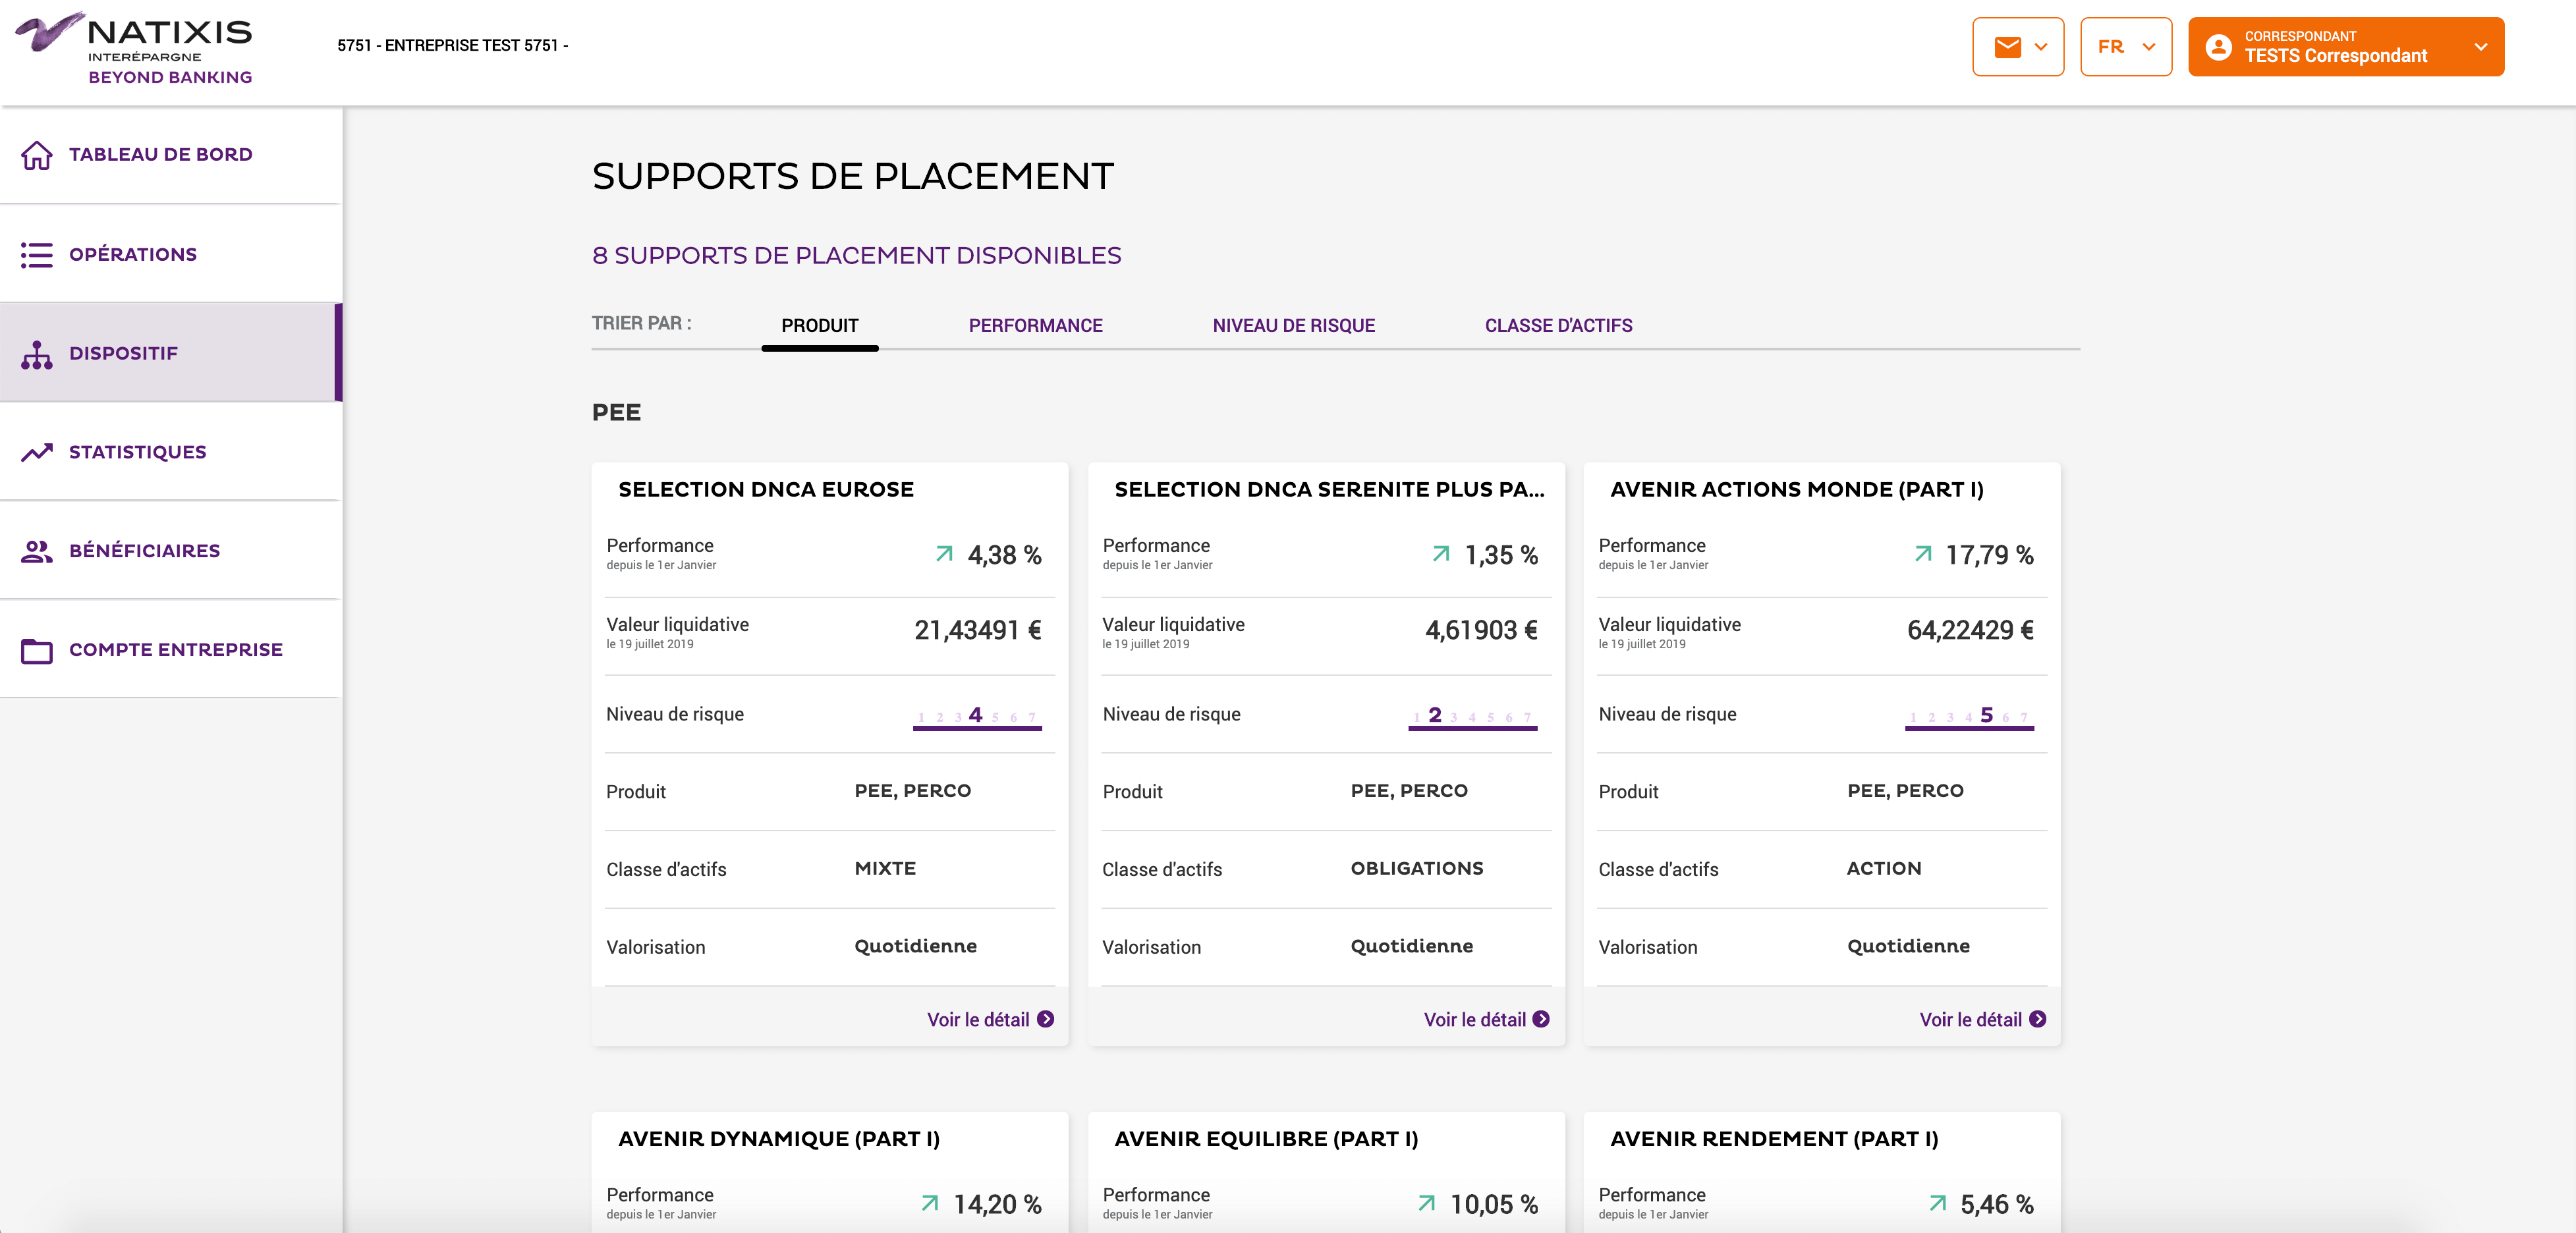
Task: Expand the TESTS Correspondant account menu
Action: click(x=2345, y=47)
